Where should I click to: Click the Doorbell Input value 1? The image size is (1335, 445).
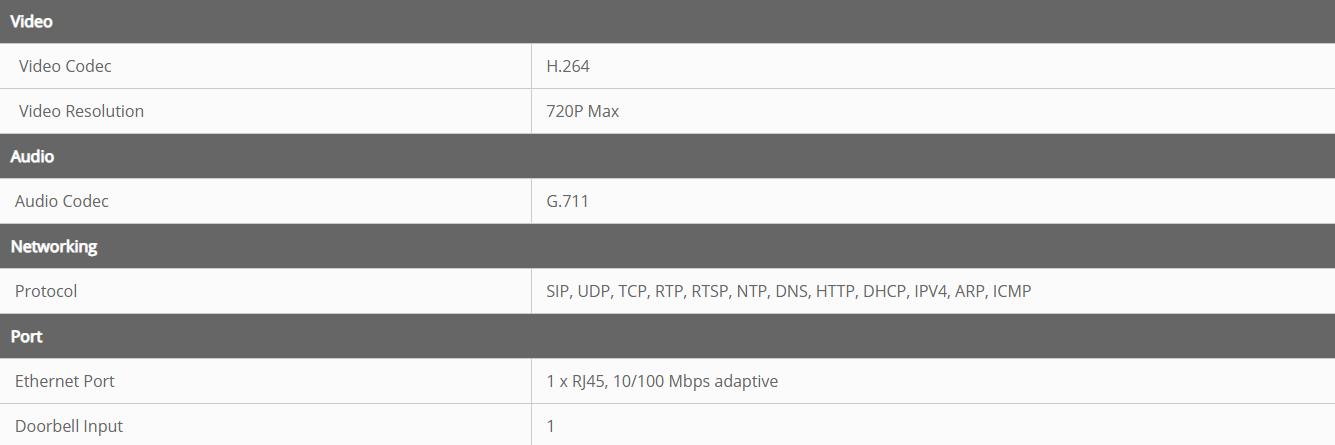(551, 426)
